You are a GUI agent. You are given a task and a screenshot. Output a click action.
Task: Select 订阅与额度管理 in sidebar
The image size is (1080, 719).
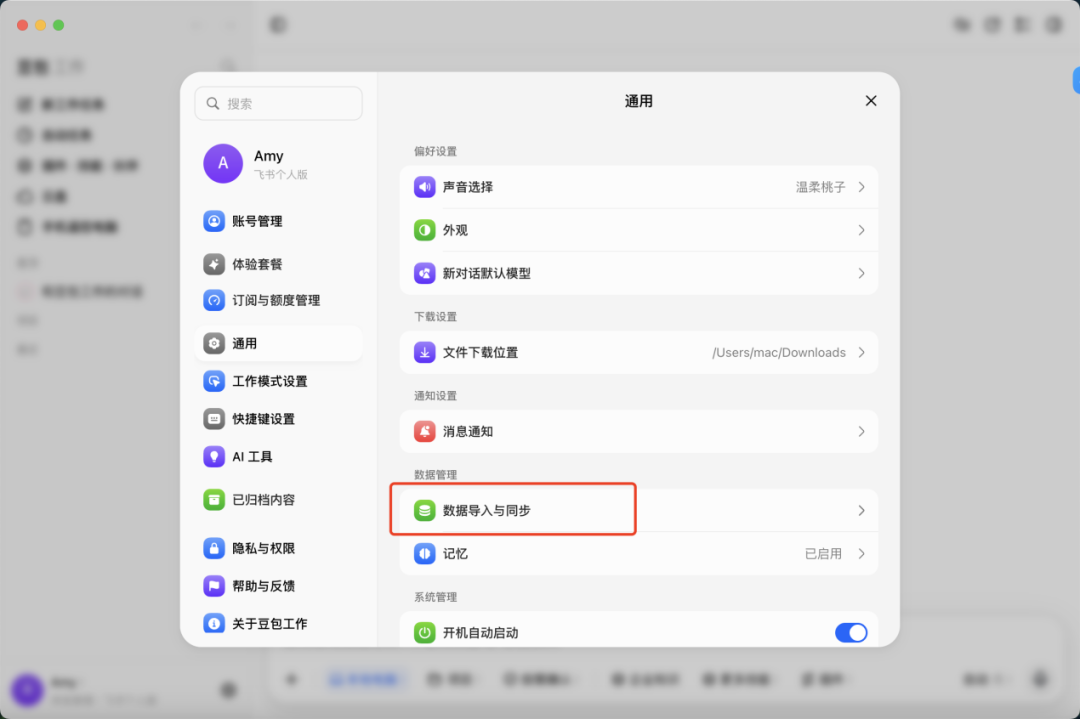[278, 300]
